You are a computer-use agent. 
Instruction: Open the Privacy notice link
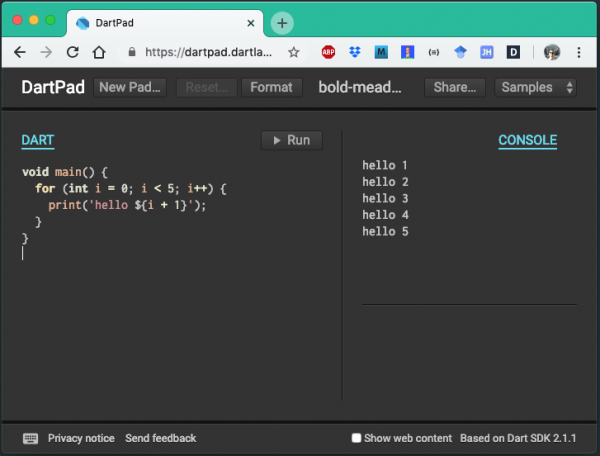point(81,438)
